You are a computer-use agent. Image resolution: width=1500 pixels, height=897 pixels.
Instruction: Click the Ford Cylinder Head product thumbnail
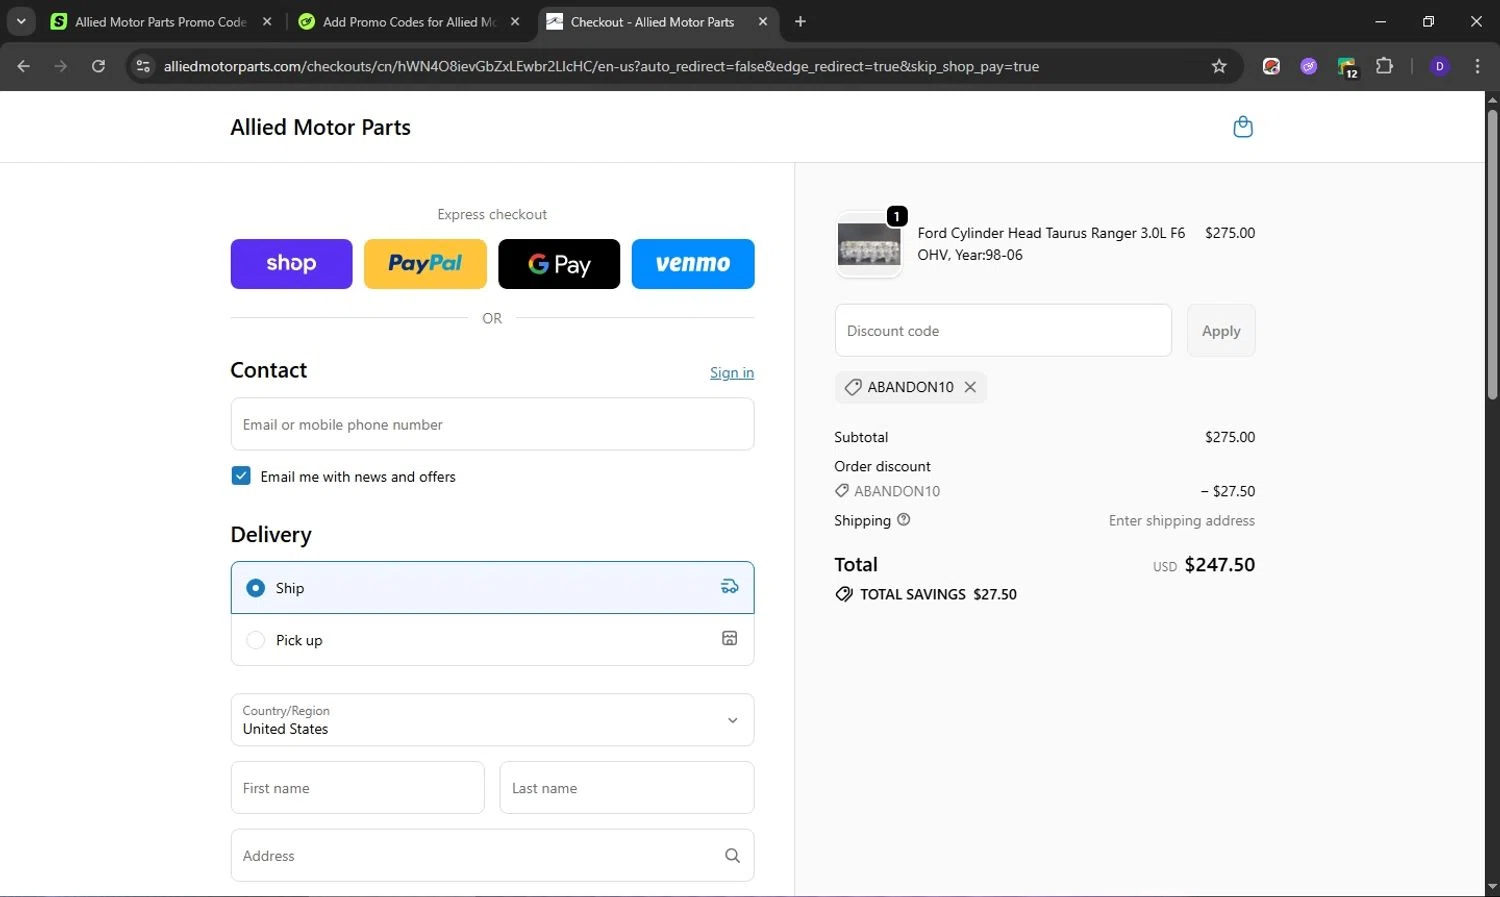pos(869,244)
